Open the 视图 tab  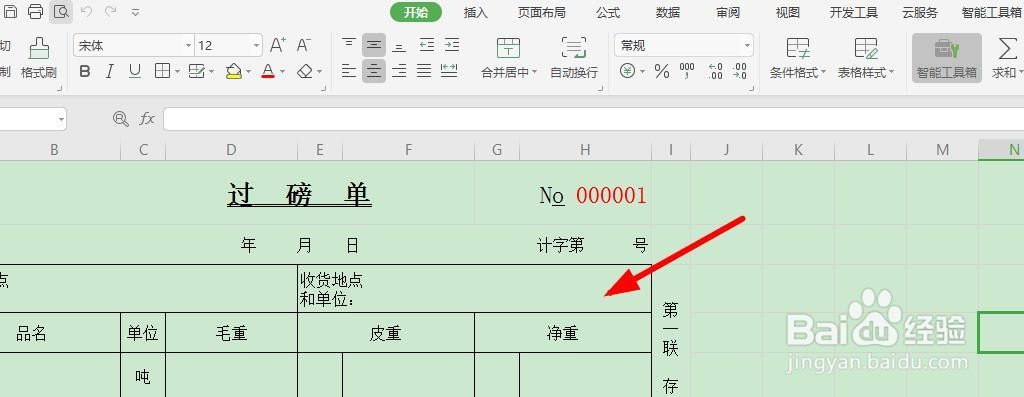pos(788,12)
